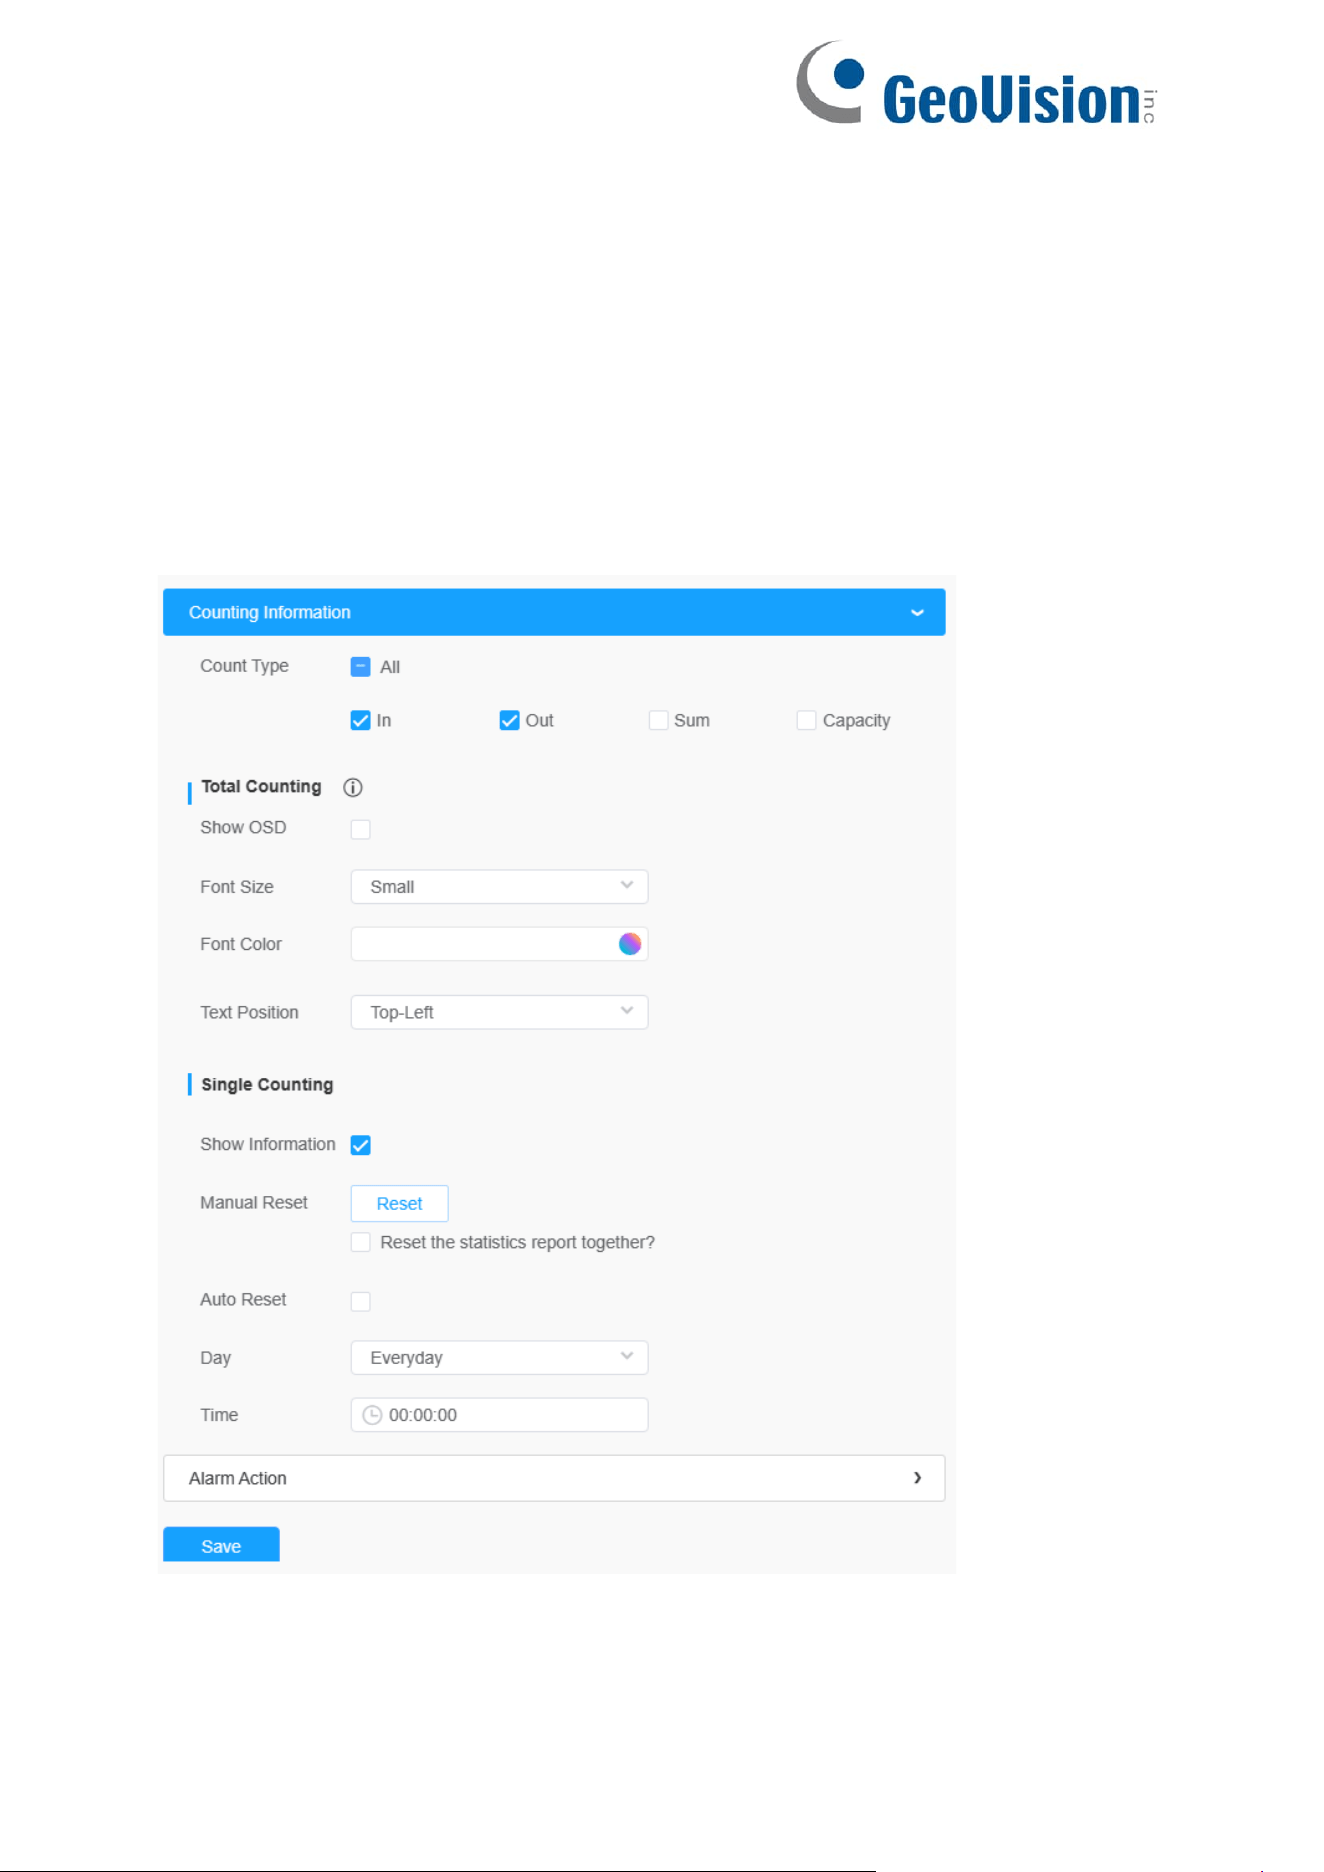Check Reset the statistics report together

pos(361,1242)
